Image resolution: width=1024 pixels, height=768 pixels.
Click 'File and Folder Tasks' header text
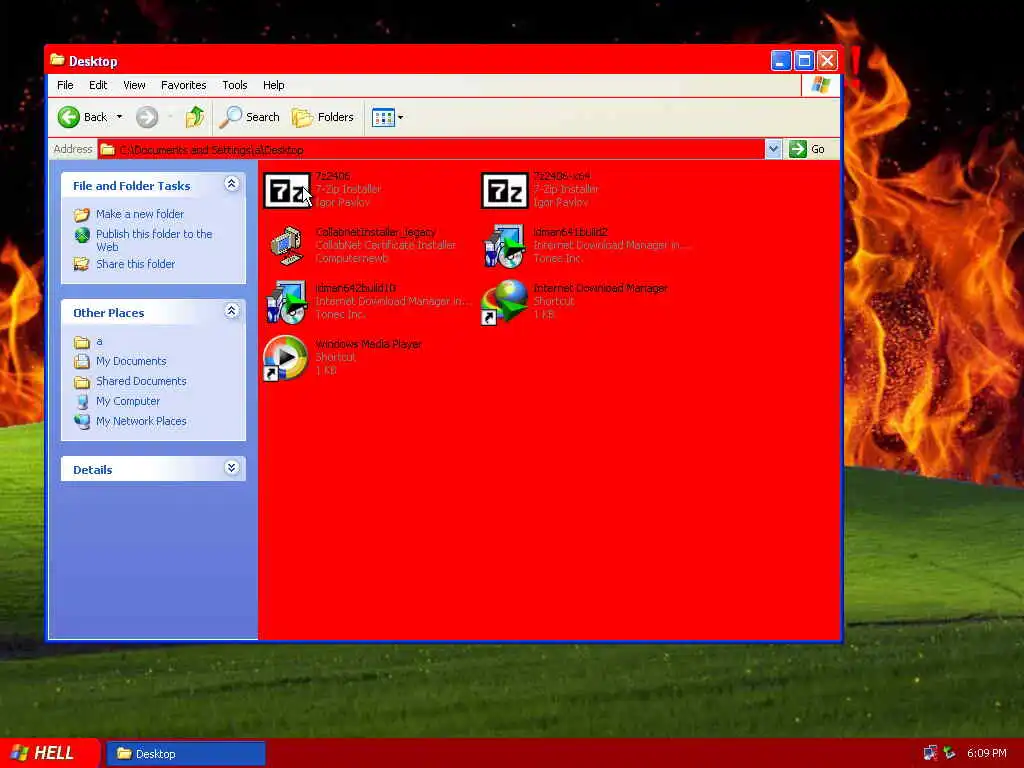pyautogui.click(x=131, y=185)
